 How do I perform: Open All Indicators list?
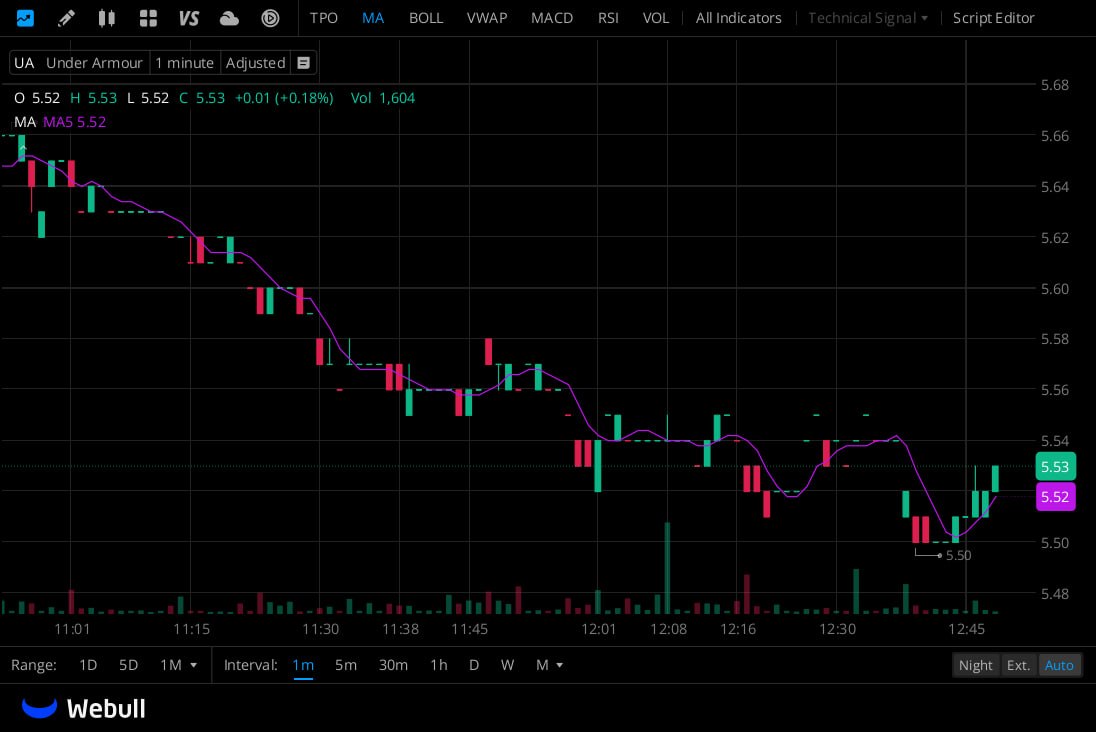coord(738,18)
